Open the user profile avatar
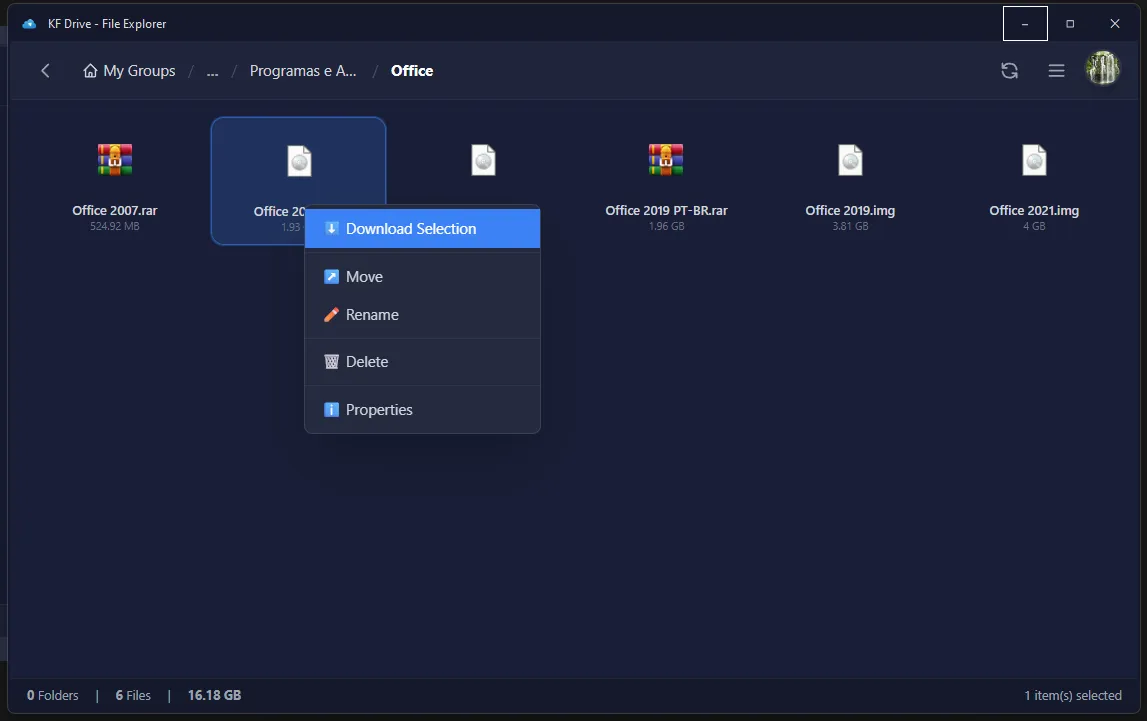 (1103, 69)
